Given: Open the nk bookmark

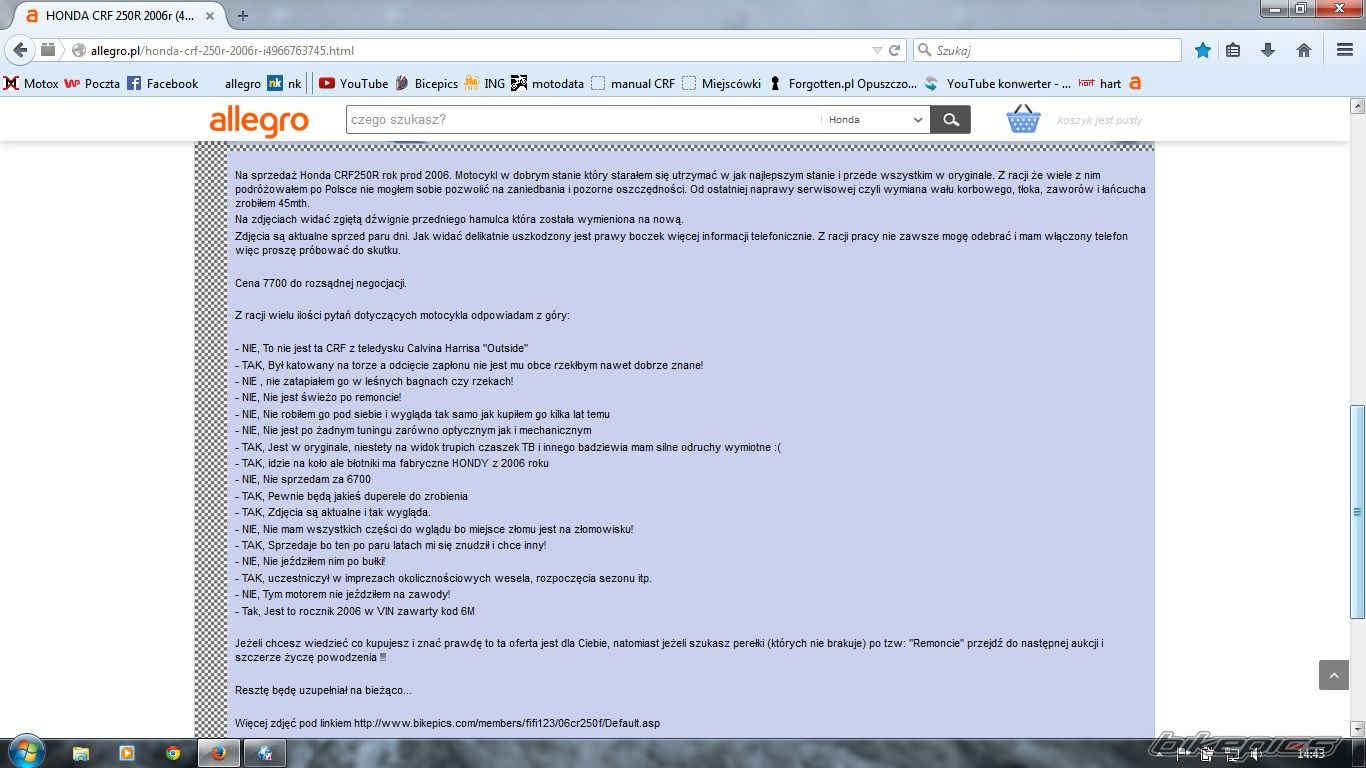Looking at the screenshot, I should coord(284,84).
